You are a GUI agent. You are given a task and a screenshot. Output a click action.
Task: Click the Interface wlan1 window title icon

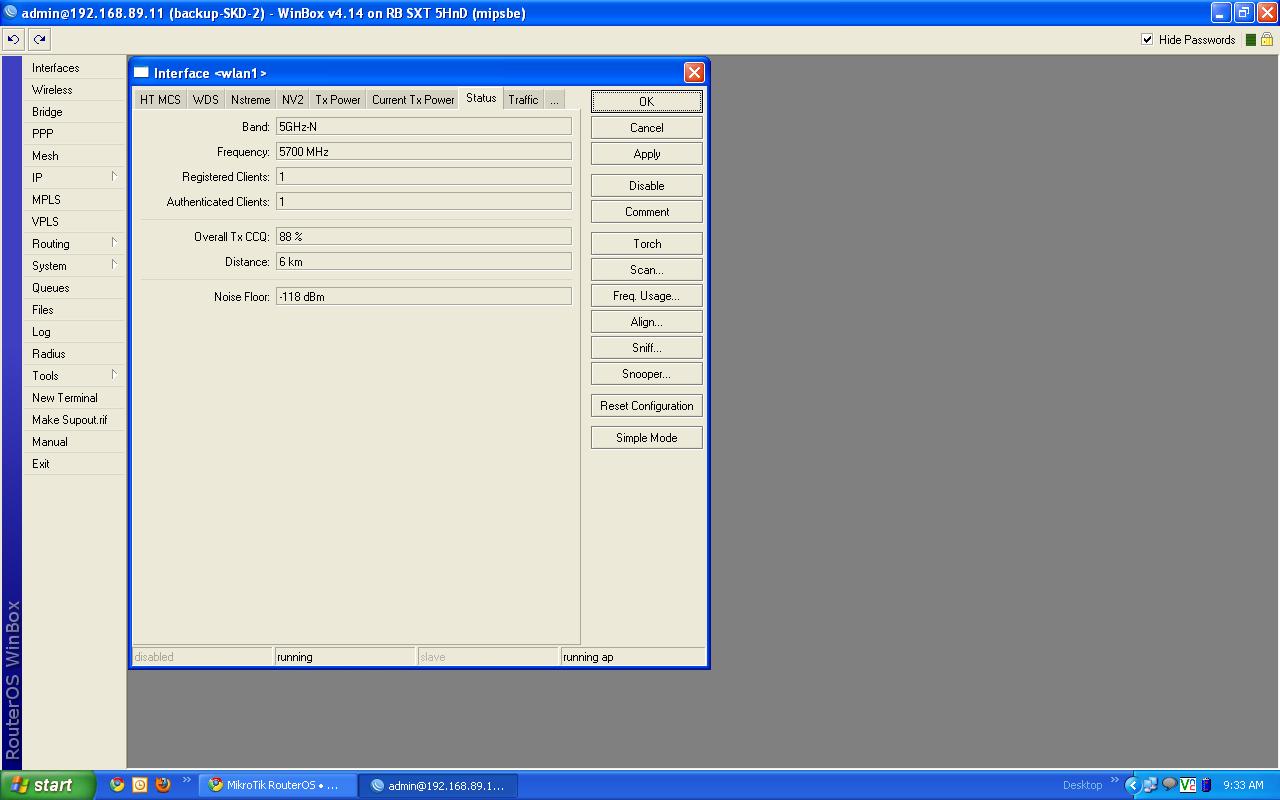141,73
